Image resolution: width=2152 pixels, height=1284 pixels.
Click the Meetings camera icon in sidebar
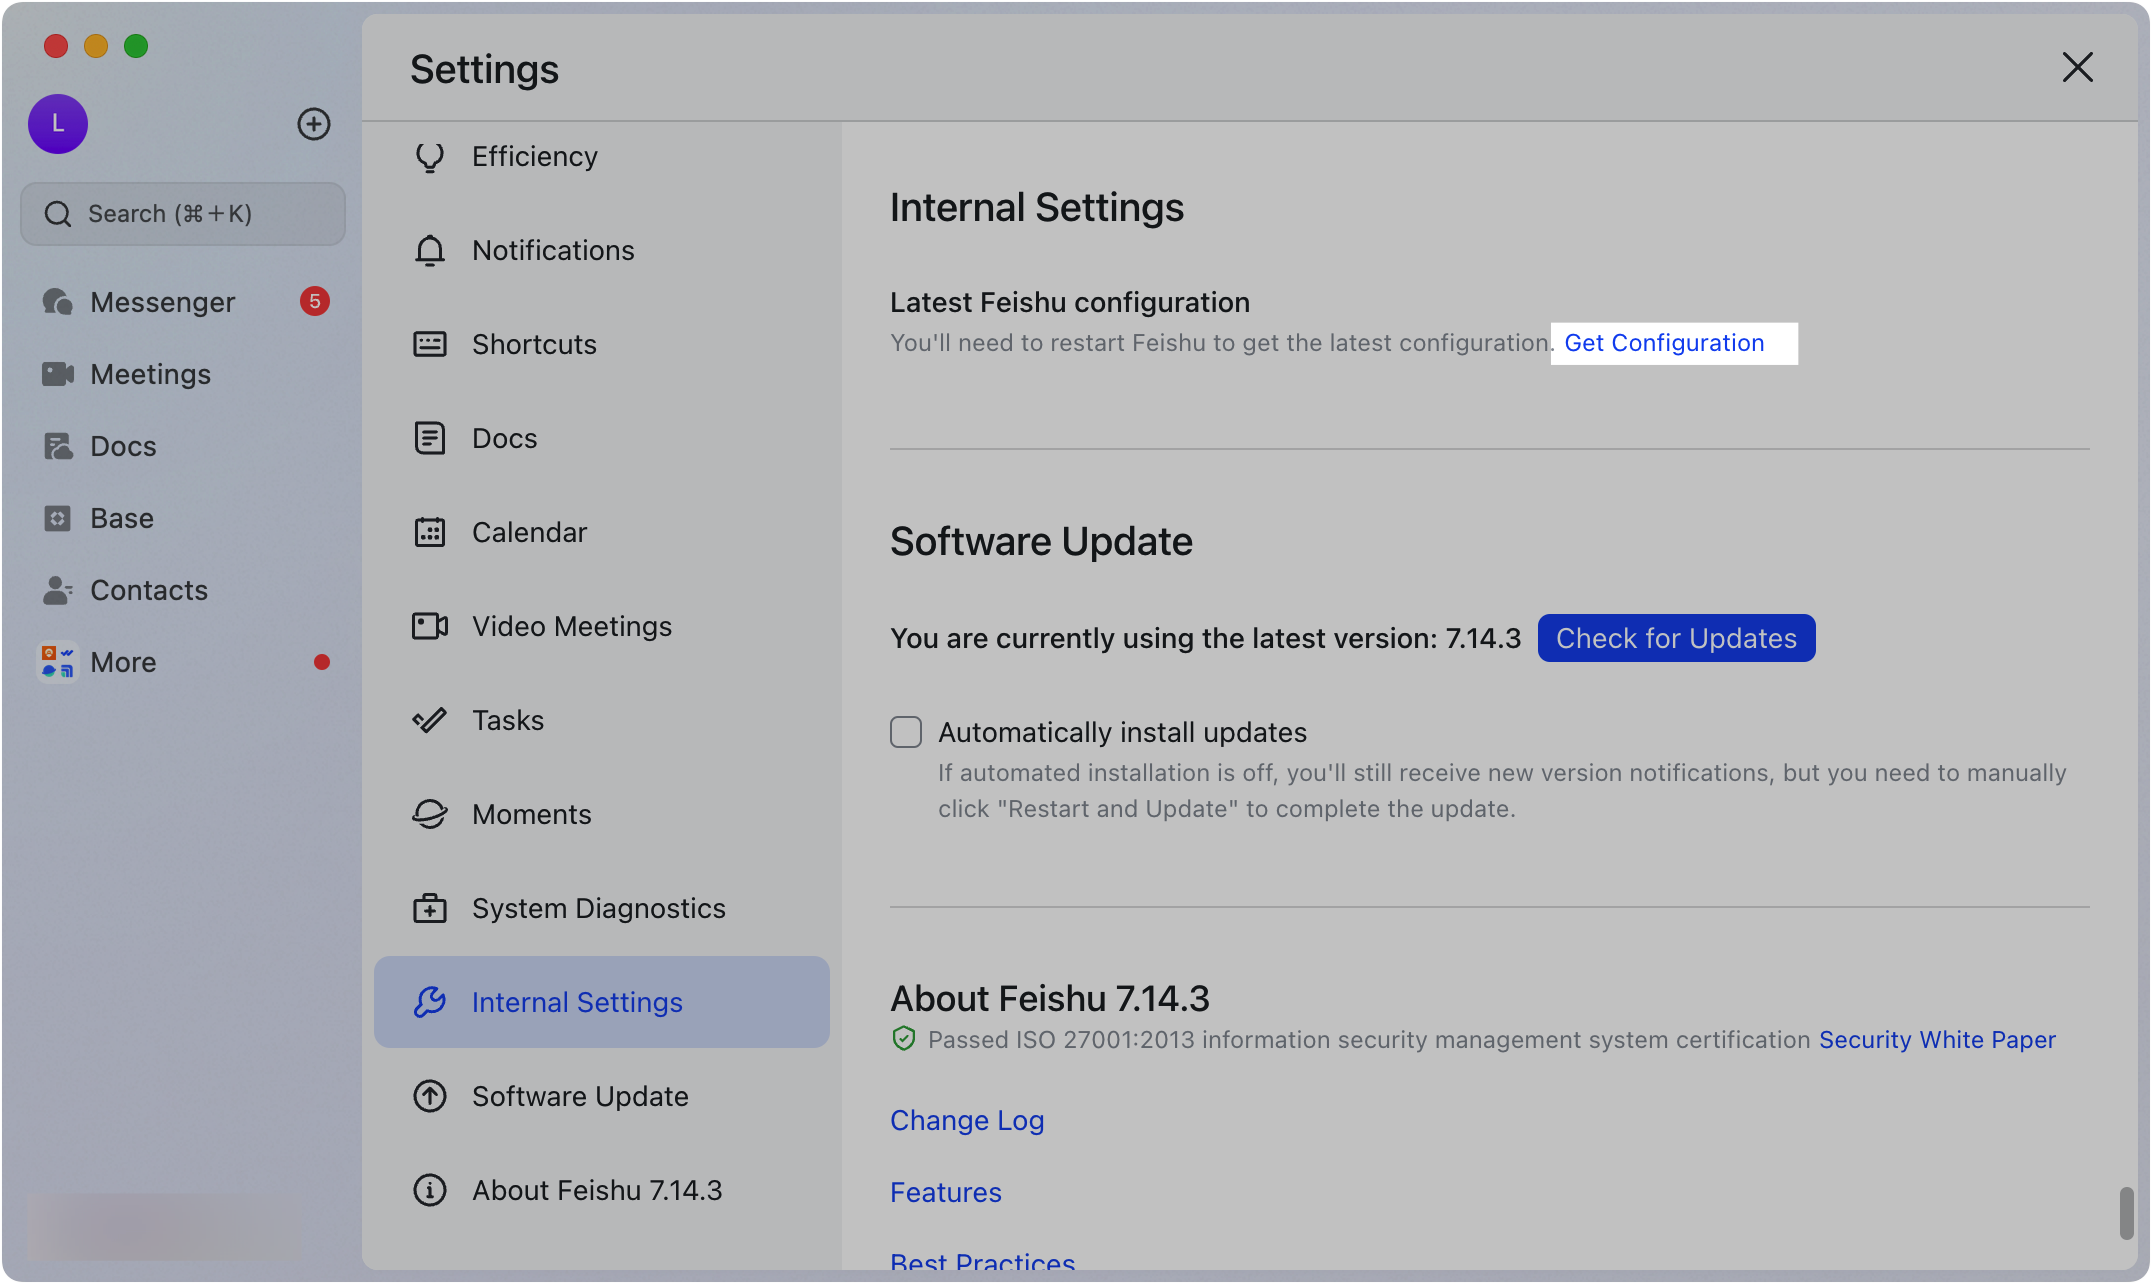point(57,374)
